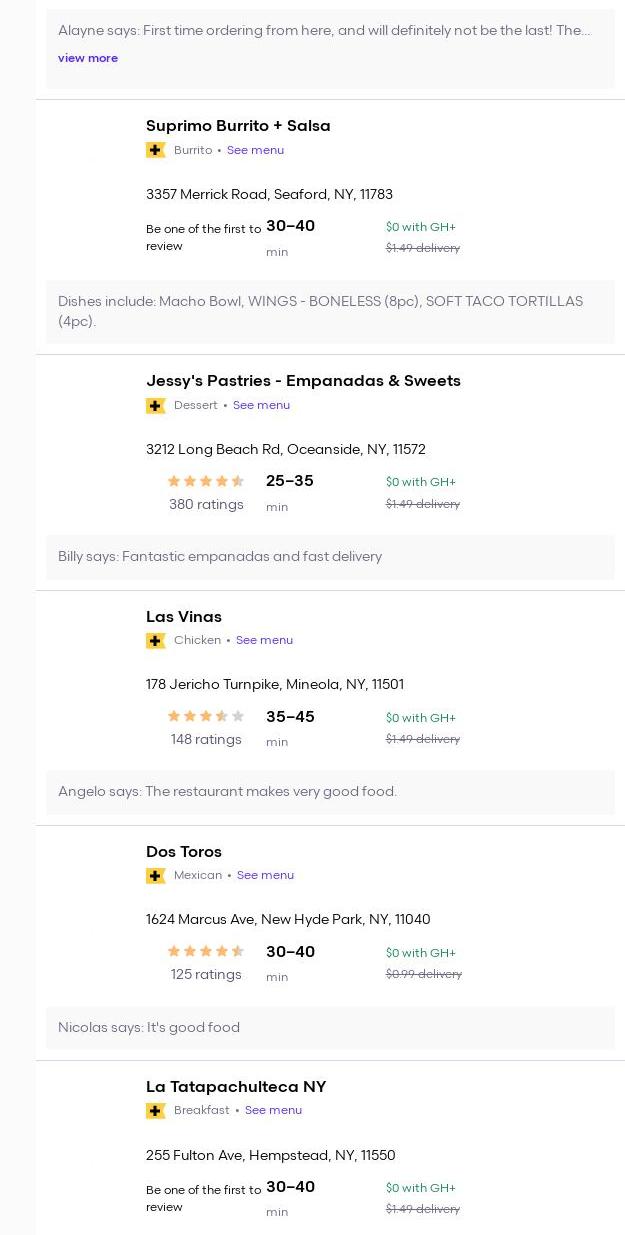The width and height of the screenshot is (625, 1235).
Task: Click star rating for Dos Toros
Action: [206, 951]
